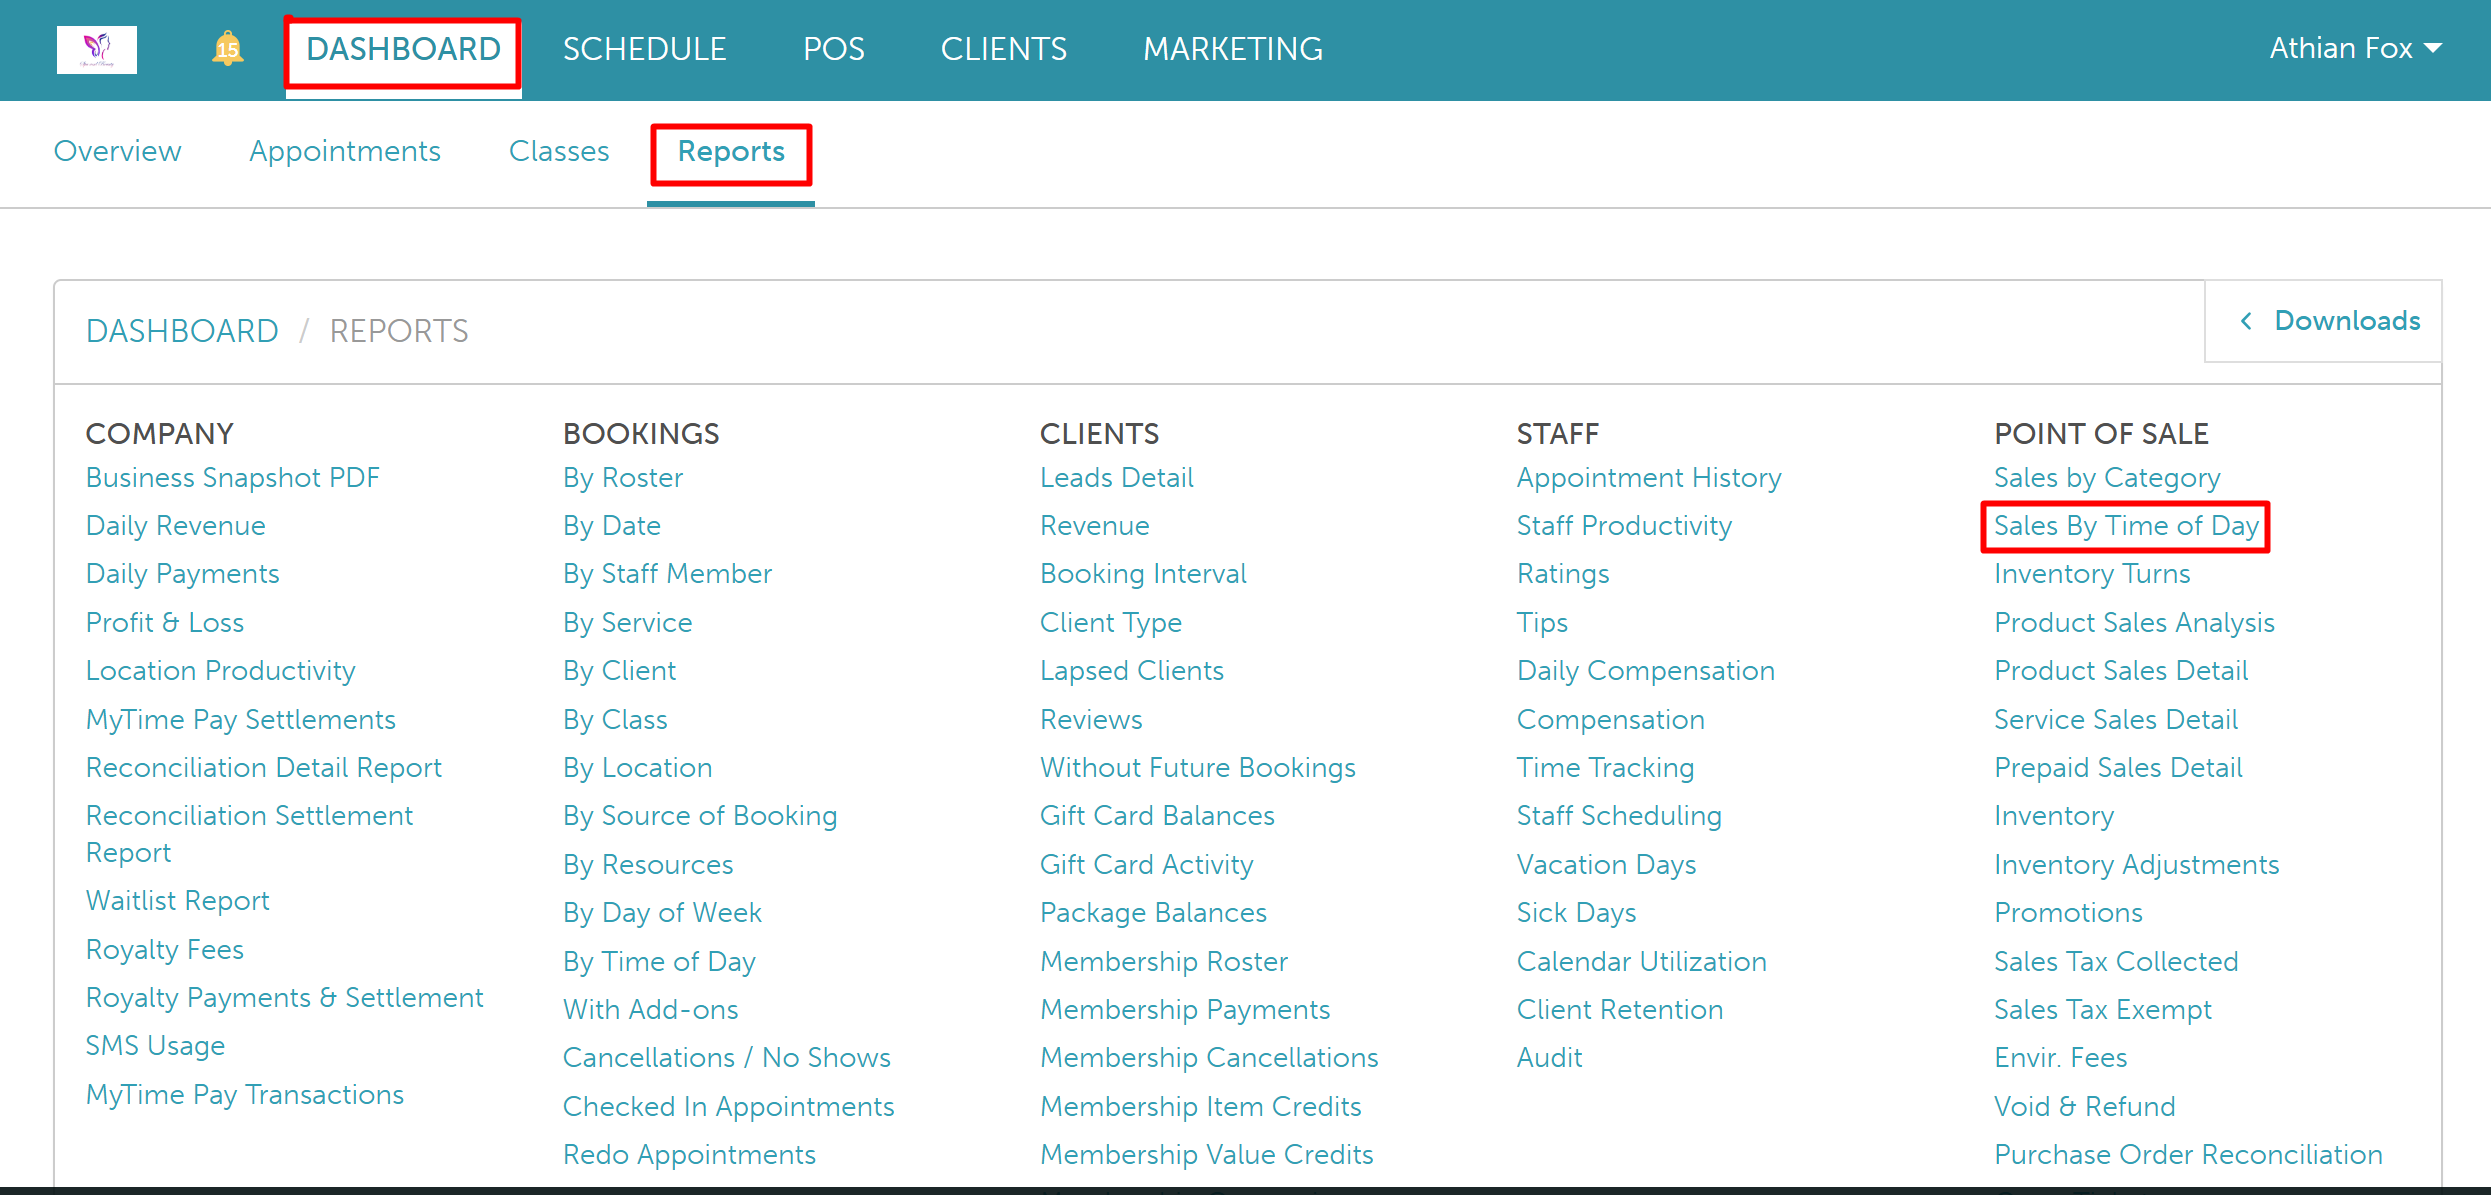2491x1195 pixels.
Task: View the Client Retention report
Action: 1619,1010
